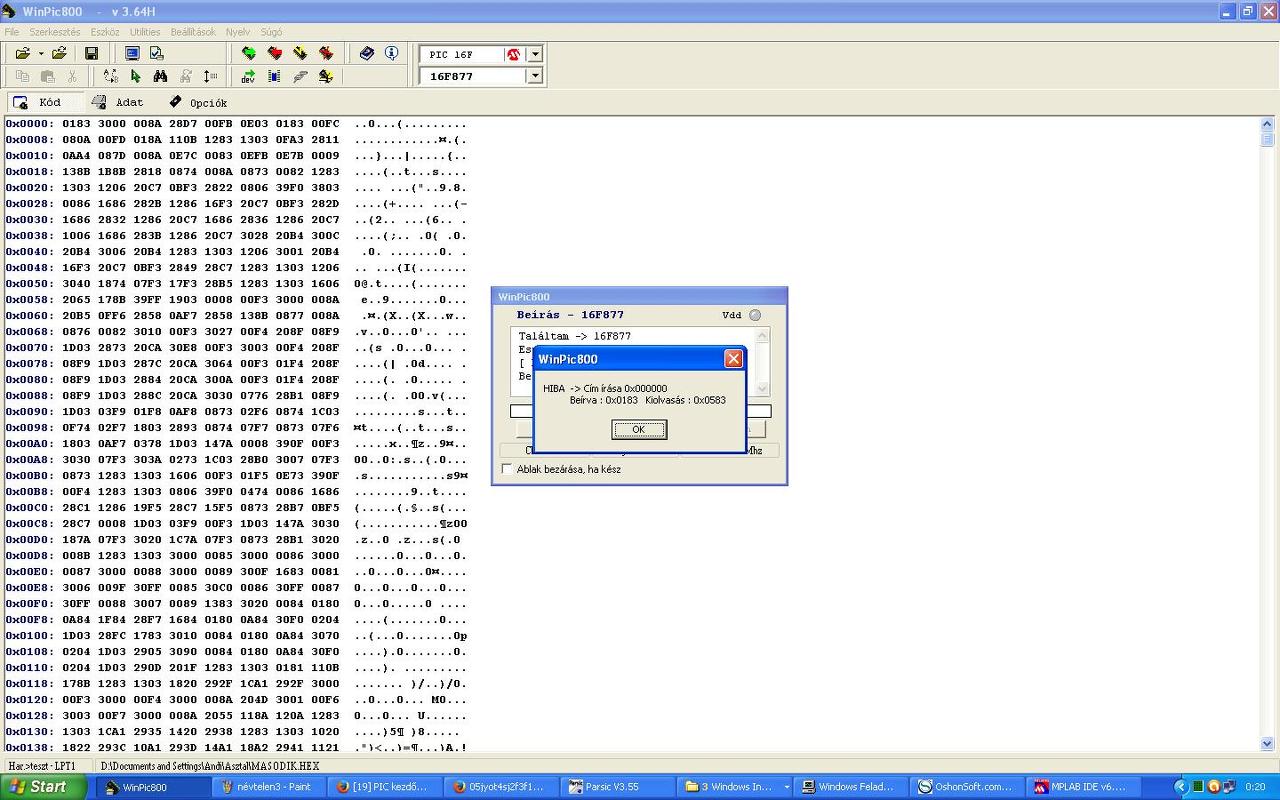The width and height of the screenshot is (1280, 800).
Task: Click the red chip program-all icon
Action: (x=274, y=53)
